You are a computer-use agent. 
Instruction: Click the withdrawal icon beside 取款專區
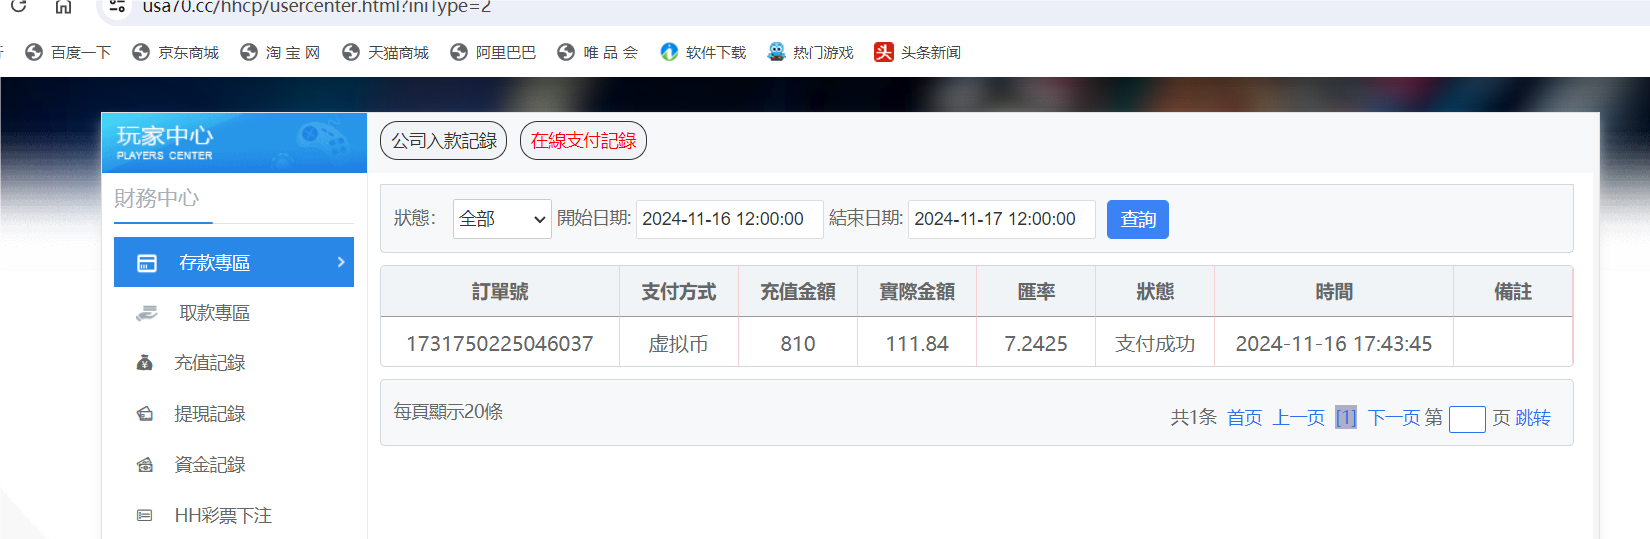tap(147, 313)
